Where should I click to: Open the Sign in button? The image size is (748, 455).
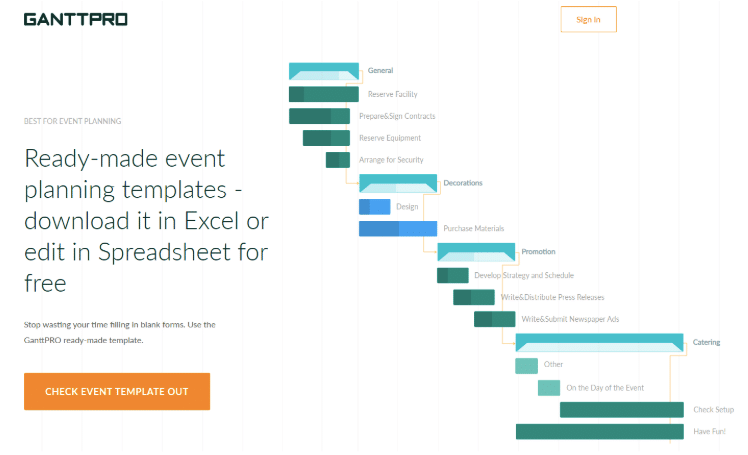click(x=588, y=20)
